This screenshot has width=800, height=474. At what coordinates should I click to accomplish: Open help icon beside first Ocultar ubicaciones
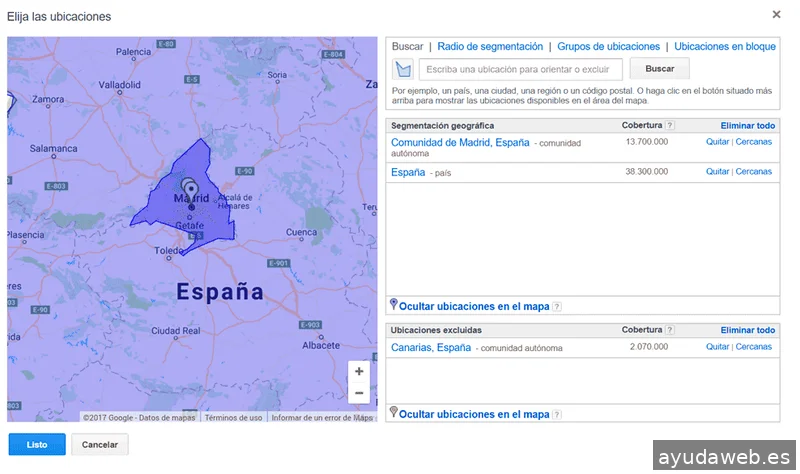tap(557, 307)
